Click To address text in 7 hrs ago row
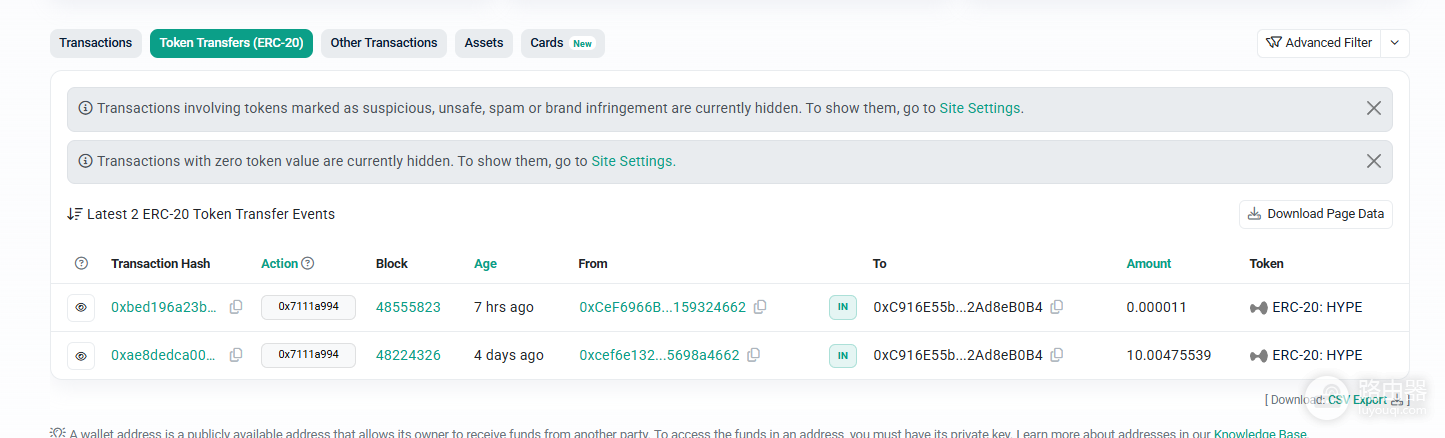This screenshot has height=438, width=1445. [x=958, y=307]
